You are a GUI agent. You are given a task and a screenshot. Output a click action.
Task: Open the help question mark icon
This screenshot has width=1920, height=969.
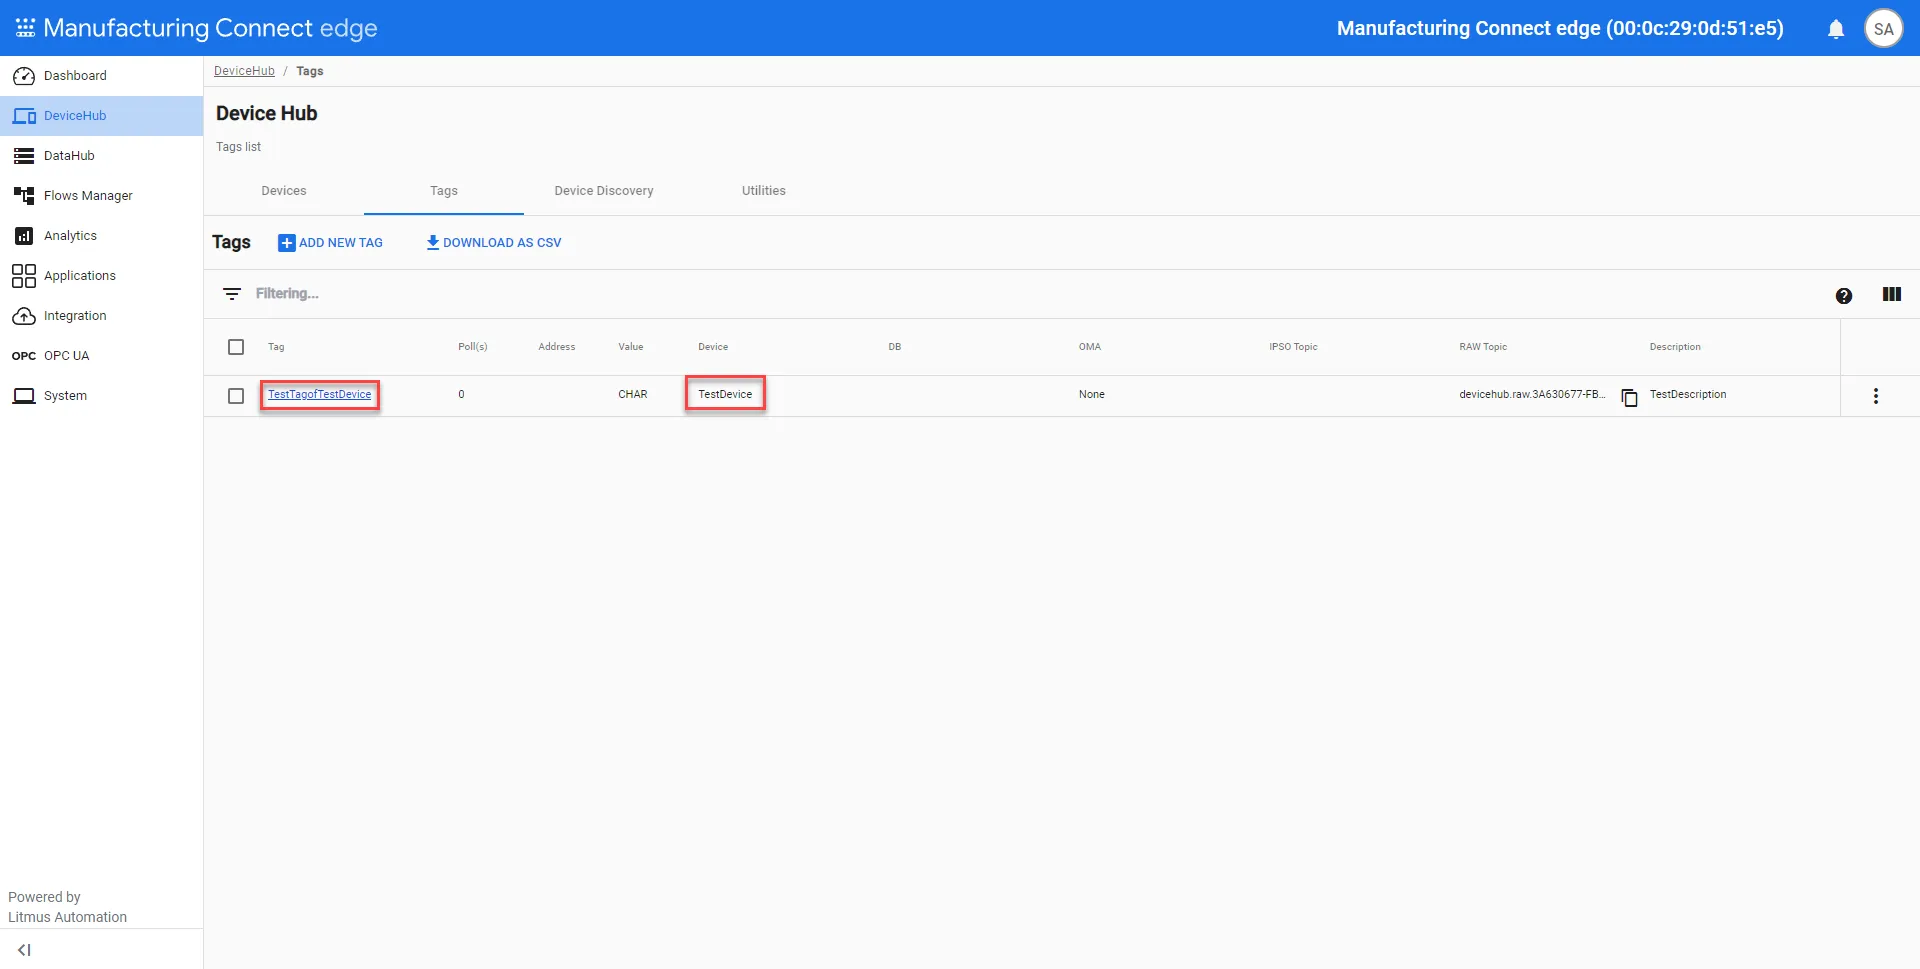pos(1844,296)
